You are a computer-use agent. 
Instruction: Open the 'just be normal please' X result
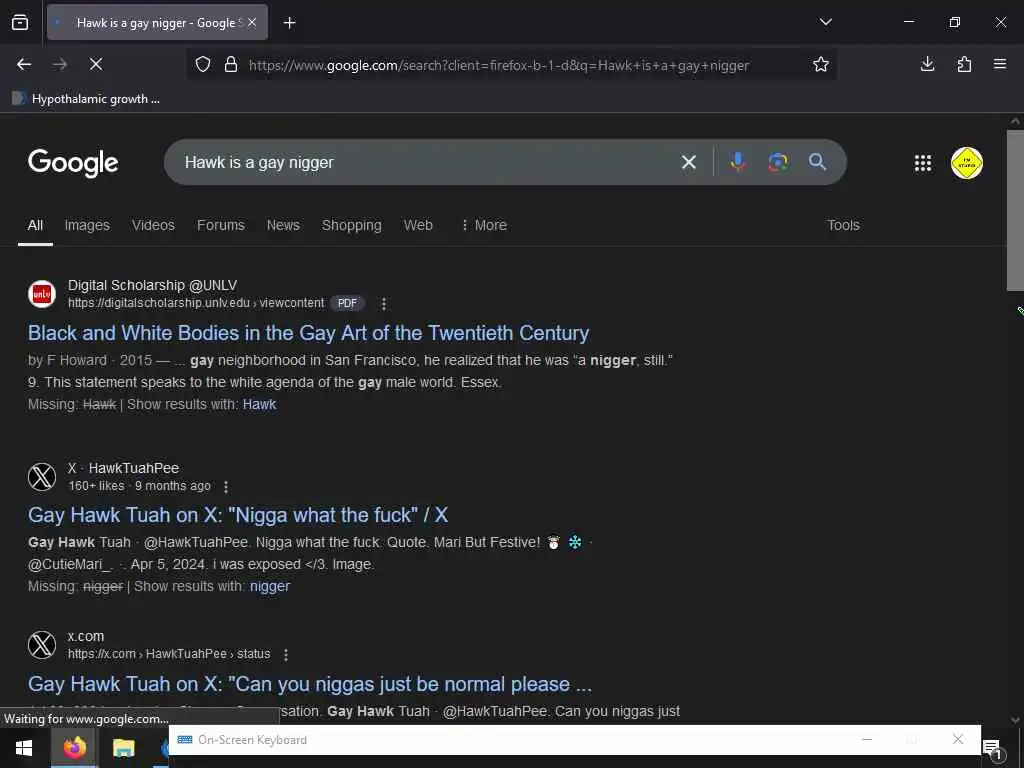[x=310, y=684]
